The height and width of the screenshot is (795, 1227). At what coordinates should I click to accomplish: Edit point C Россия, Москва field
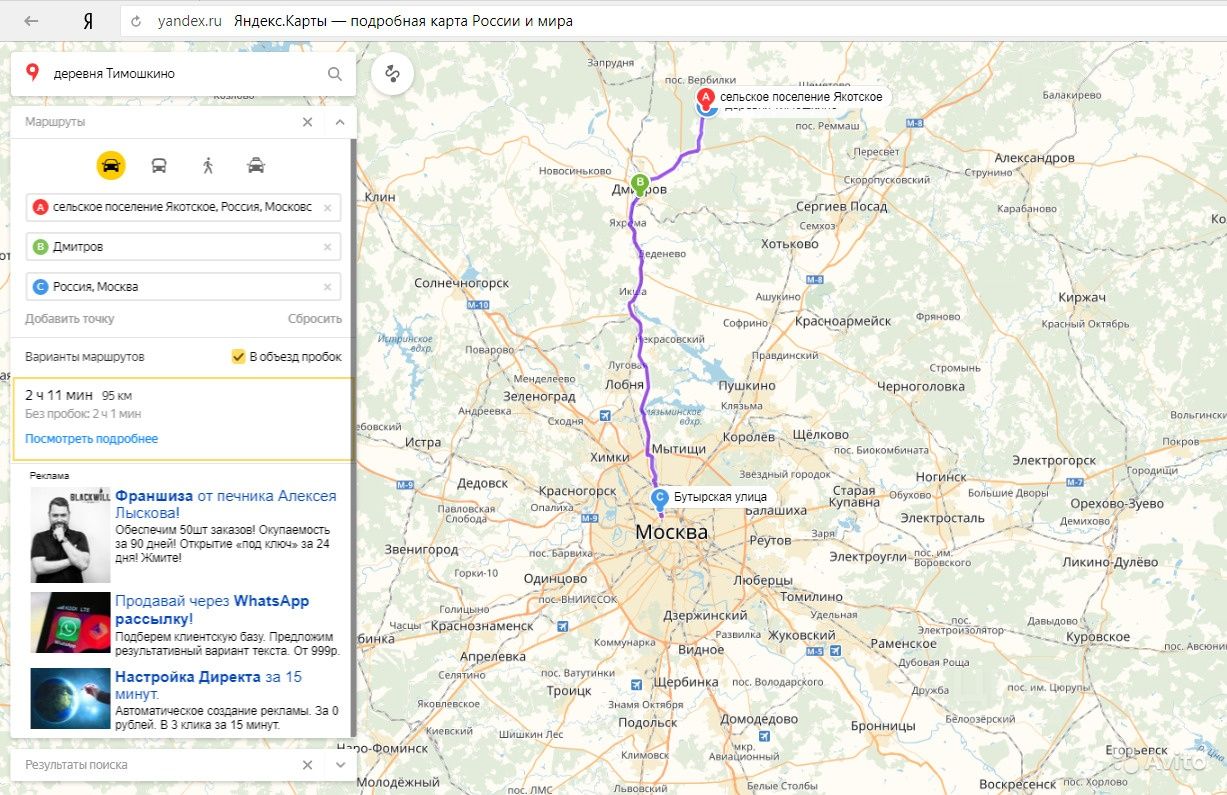(184, 287)
